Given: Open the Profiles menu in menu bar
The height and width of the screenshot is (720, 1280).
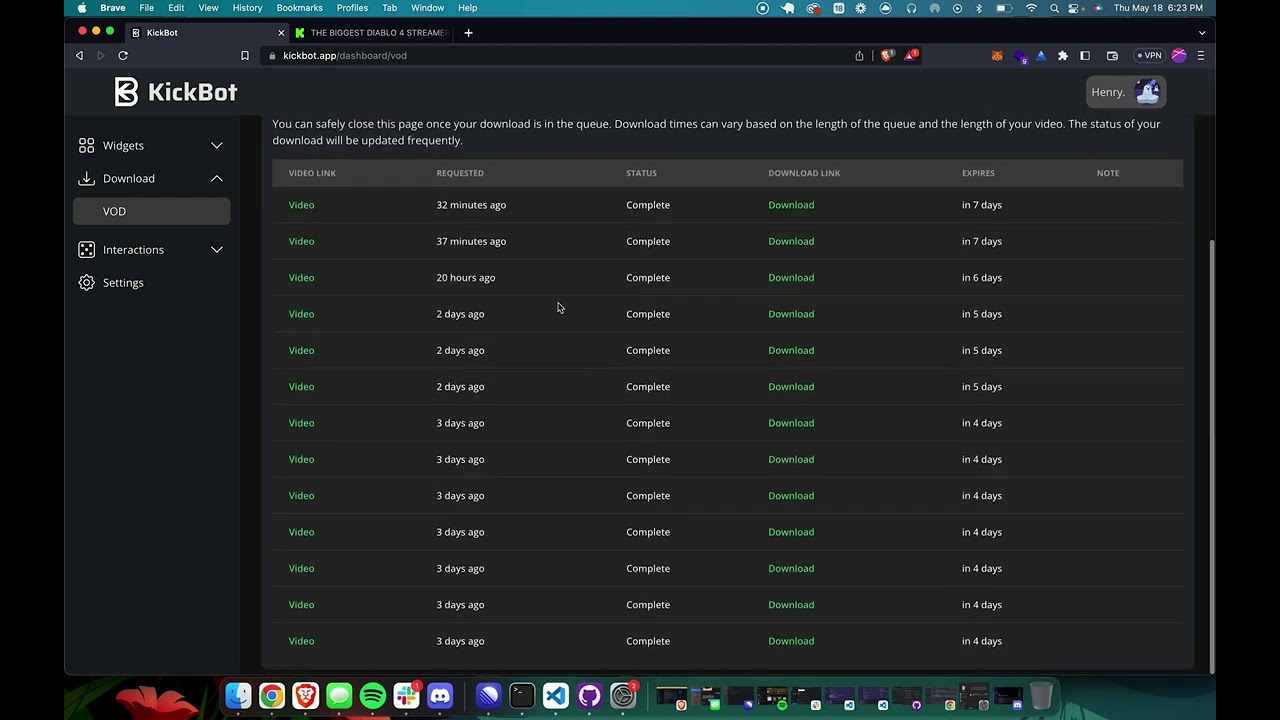Looking at the screenshot, I should [352, 8].
